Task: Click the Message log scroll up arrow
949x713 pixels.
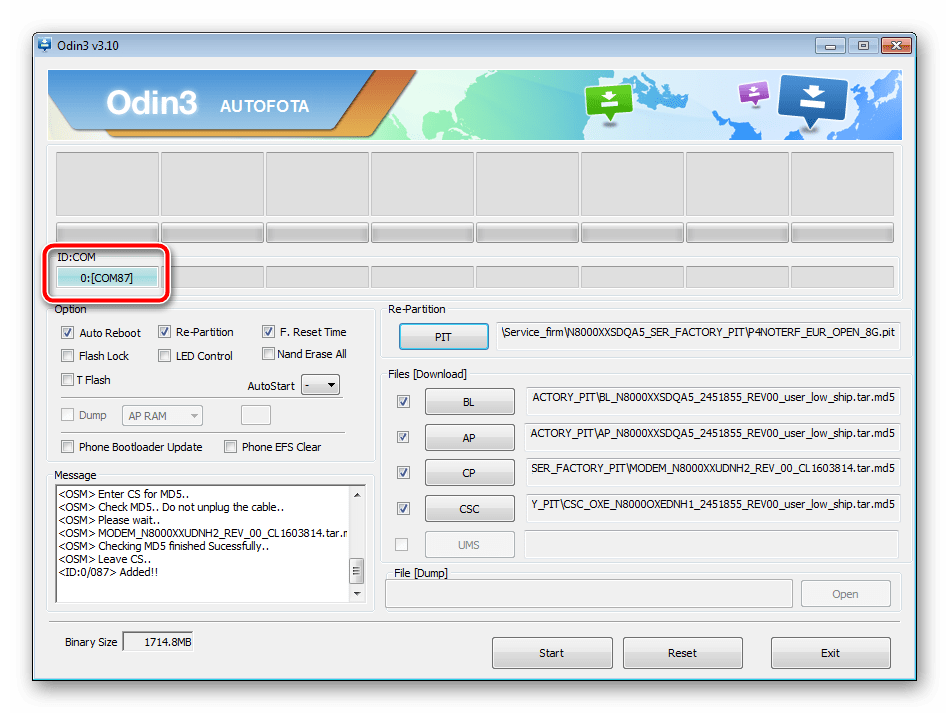Action: point(357,494)
